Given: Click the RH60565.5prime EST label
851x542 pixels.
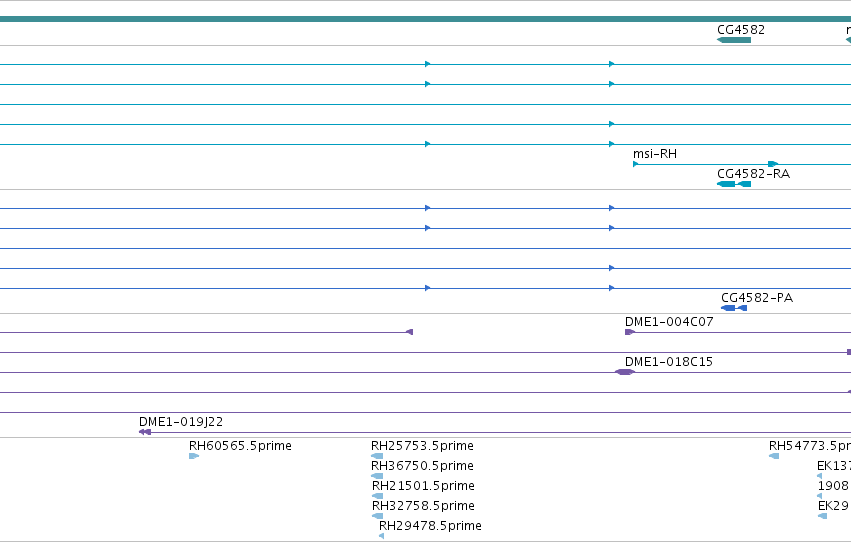Looking at the screenshot, I should (240, 446).
